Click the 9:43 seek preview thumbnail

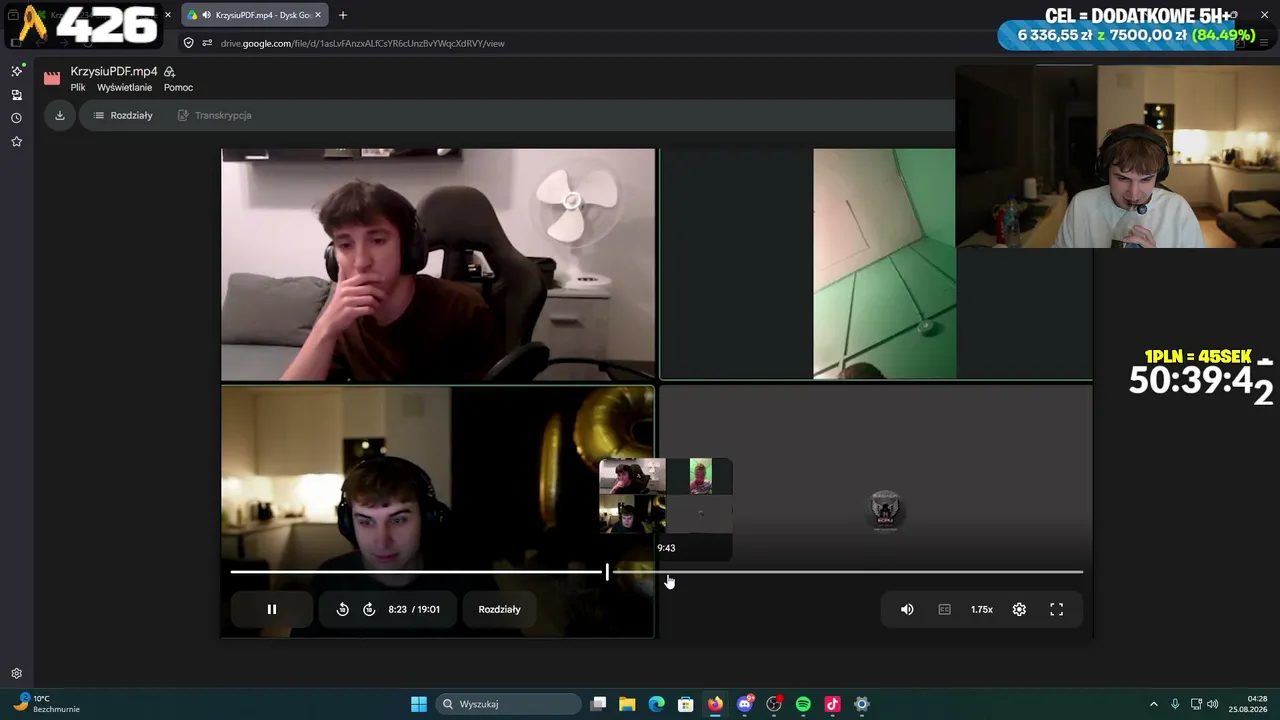pos(666,508)
